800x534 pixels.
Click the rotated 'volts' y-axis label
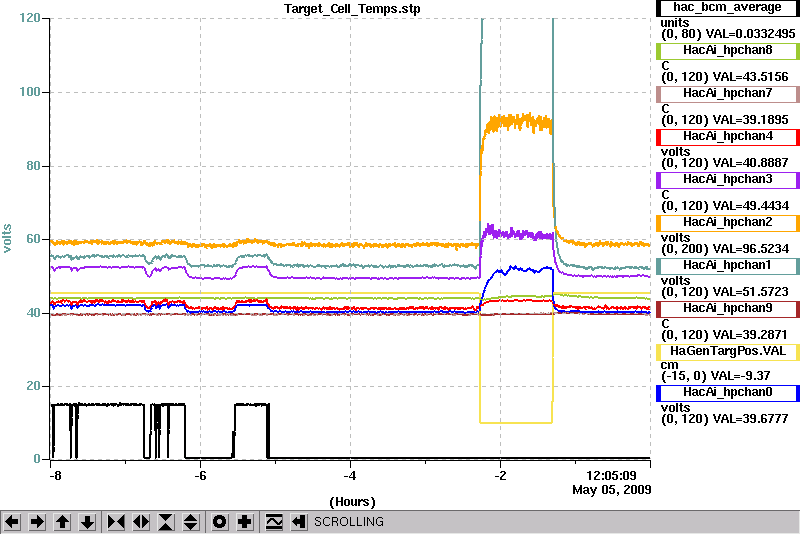[7, 238]
